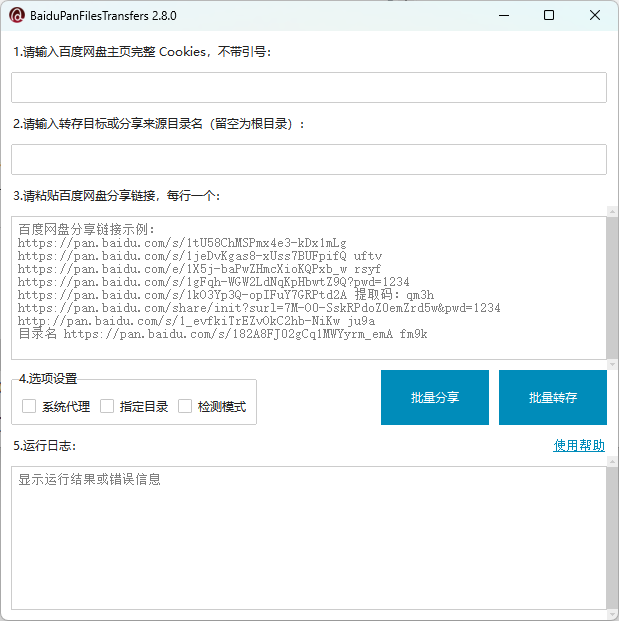Click the label '3.请粘贴百度网盘分享链接'

[x=84, y=196]
